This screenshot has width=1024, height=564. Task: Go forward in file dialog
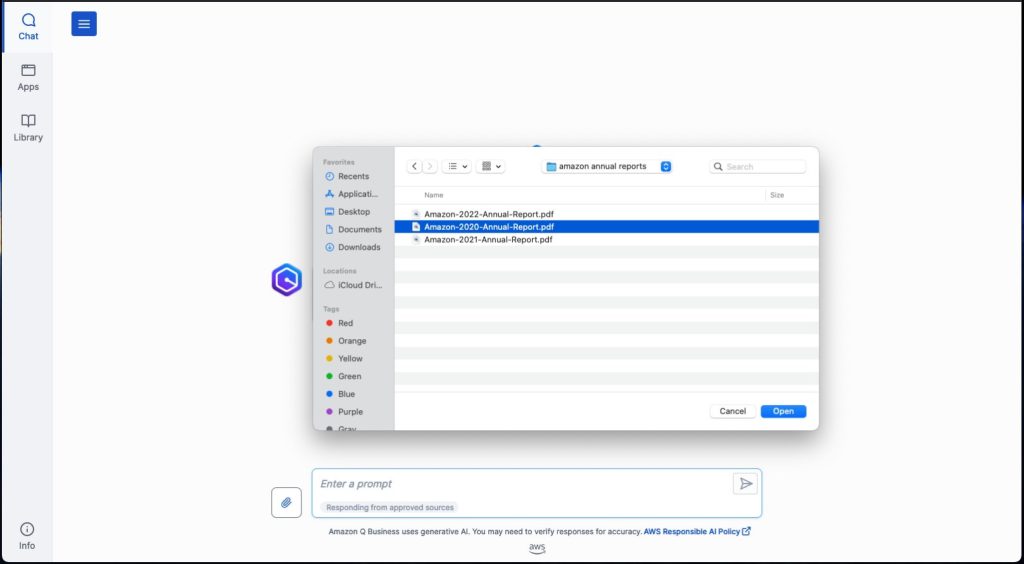(x=430, y=166)
